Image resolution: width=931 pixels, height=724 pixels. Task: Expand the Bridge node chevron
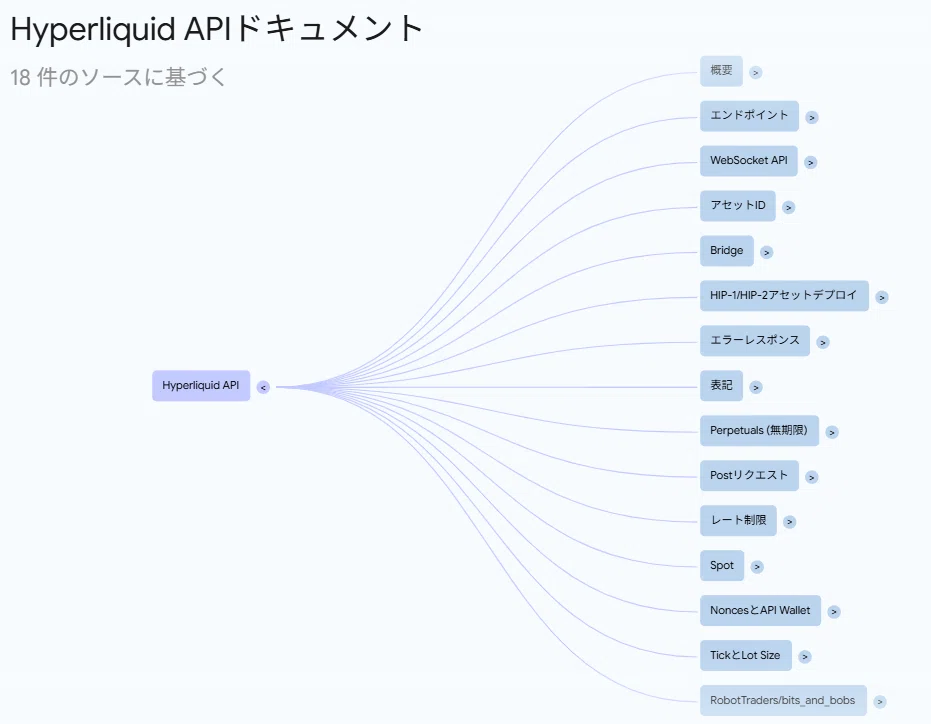point(767,252)
